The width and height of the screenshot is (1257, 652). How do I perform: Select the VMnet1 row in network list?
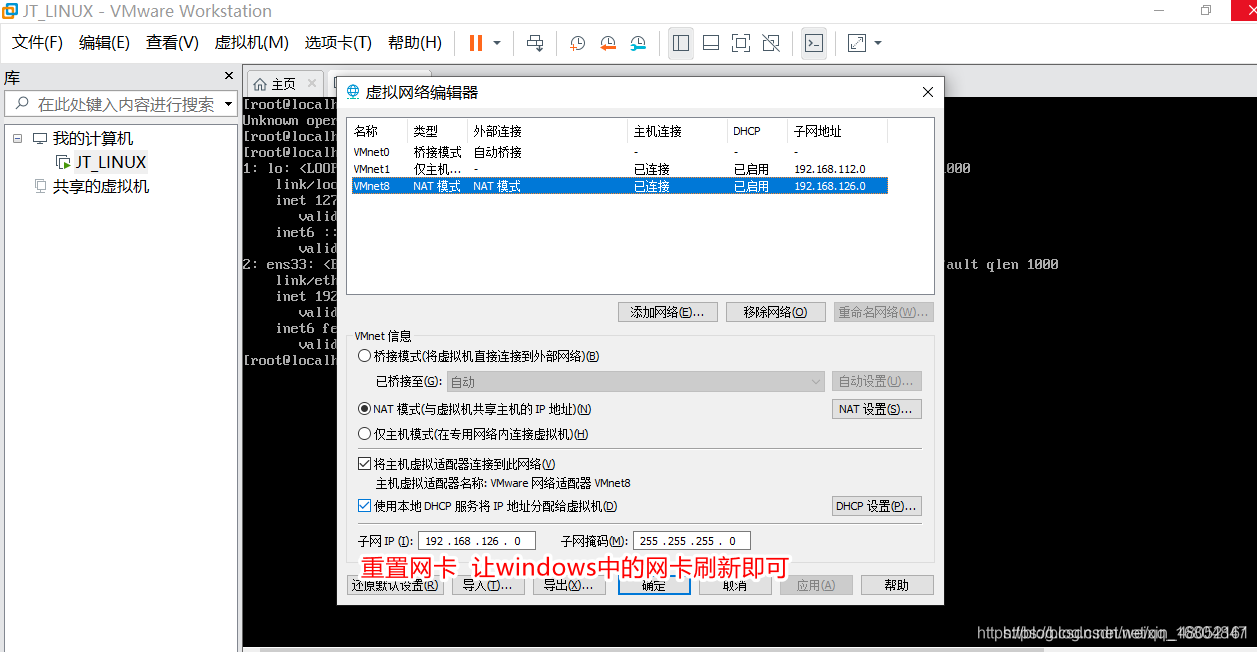click(x=619, y=169)
